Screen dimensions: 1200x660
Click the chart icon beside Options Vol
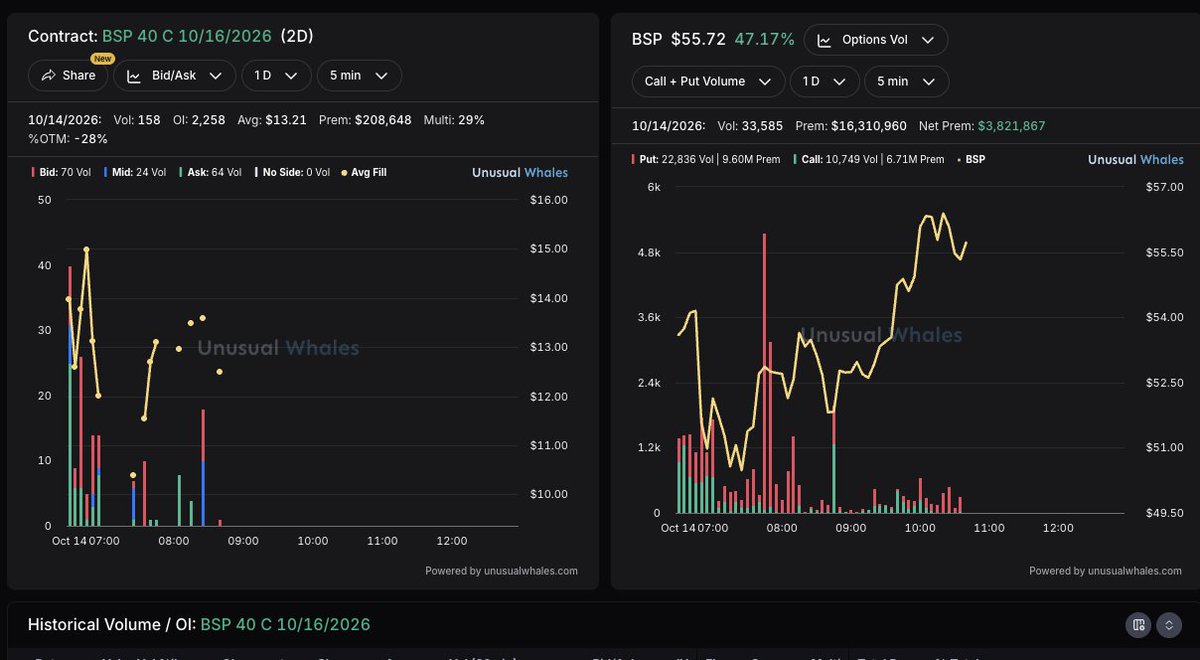(x=825, y=40)
